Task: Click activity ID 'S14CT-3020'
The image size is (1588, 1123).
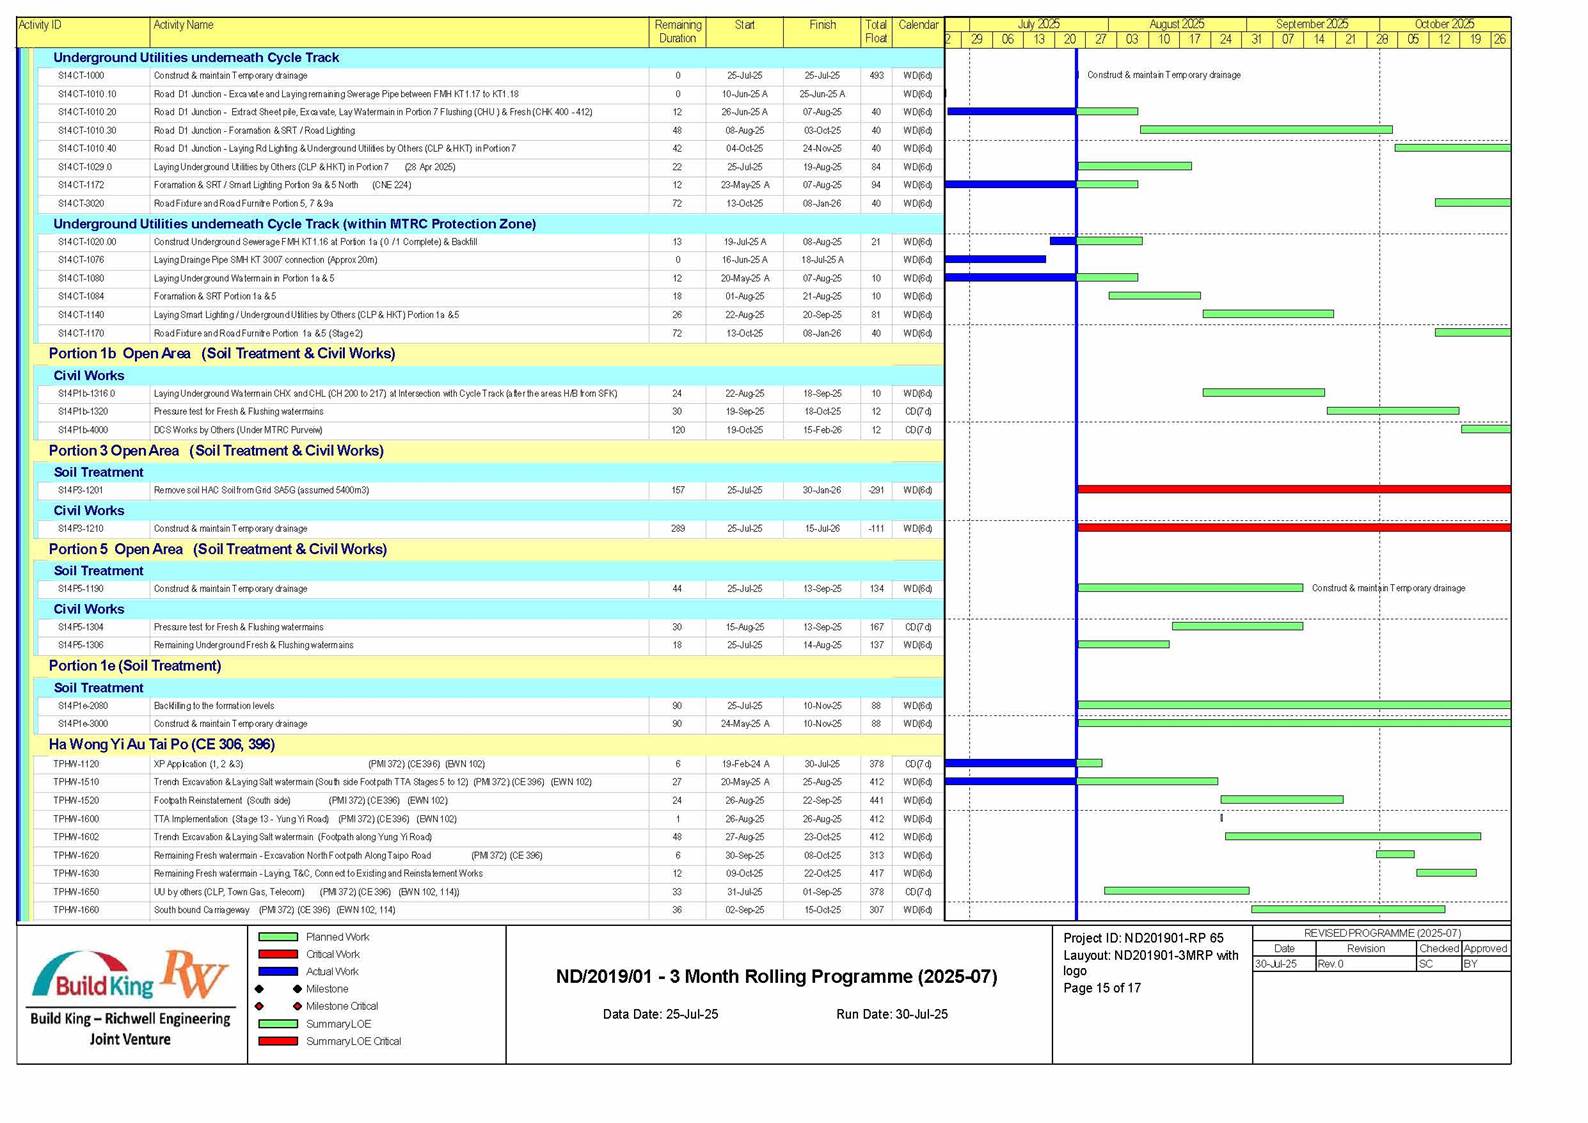Action: click(81, 204)
